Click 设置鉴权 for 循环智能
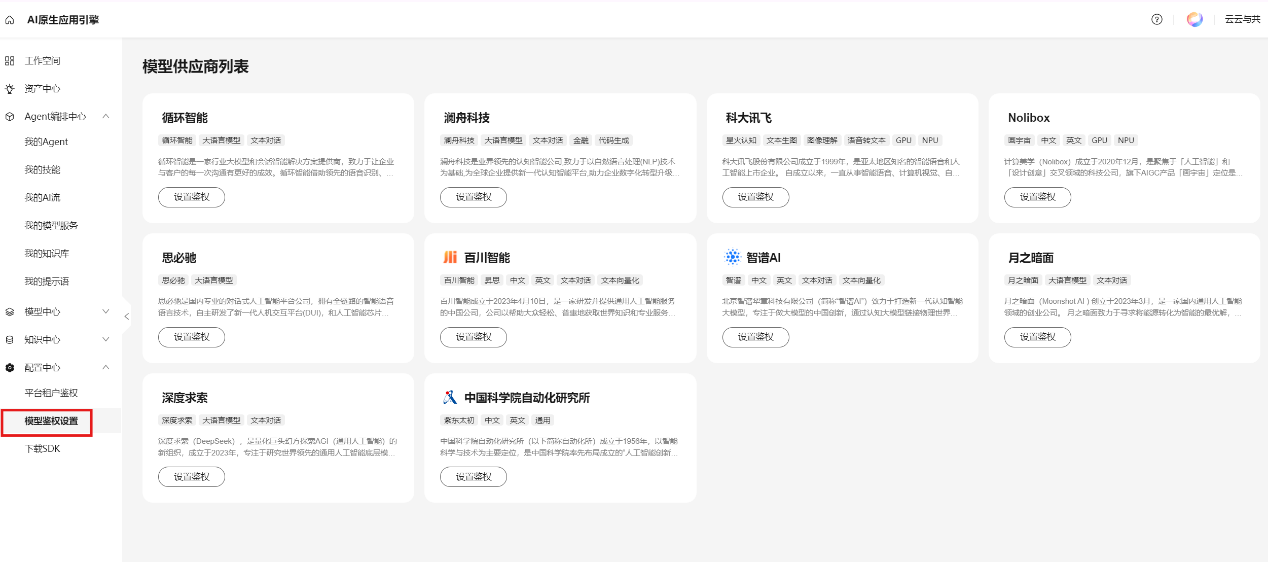Screen dimensions: 1268x562 click(191, 197)
